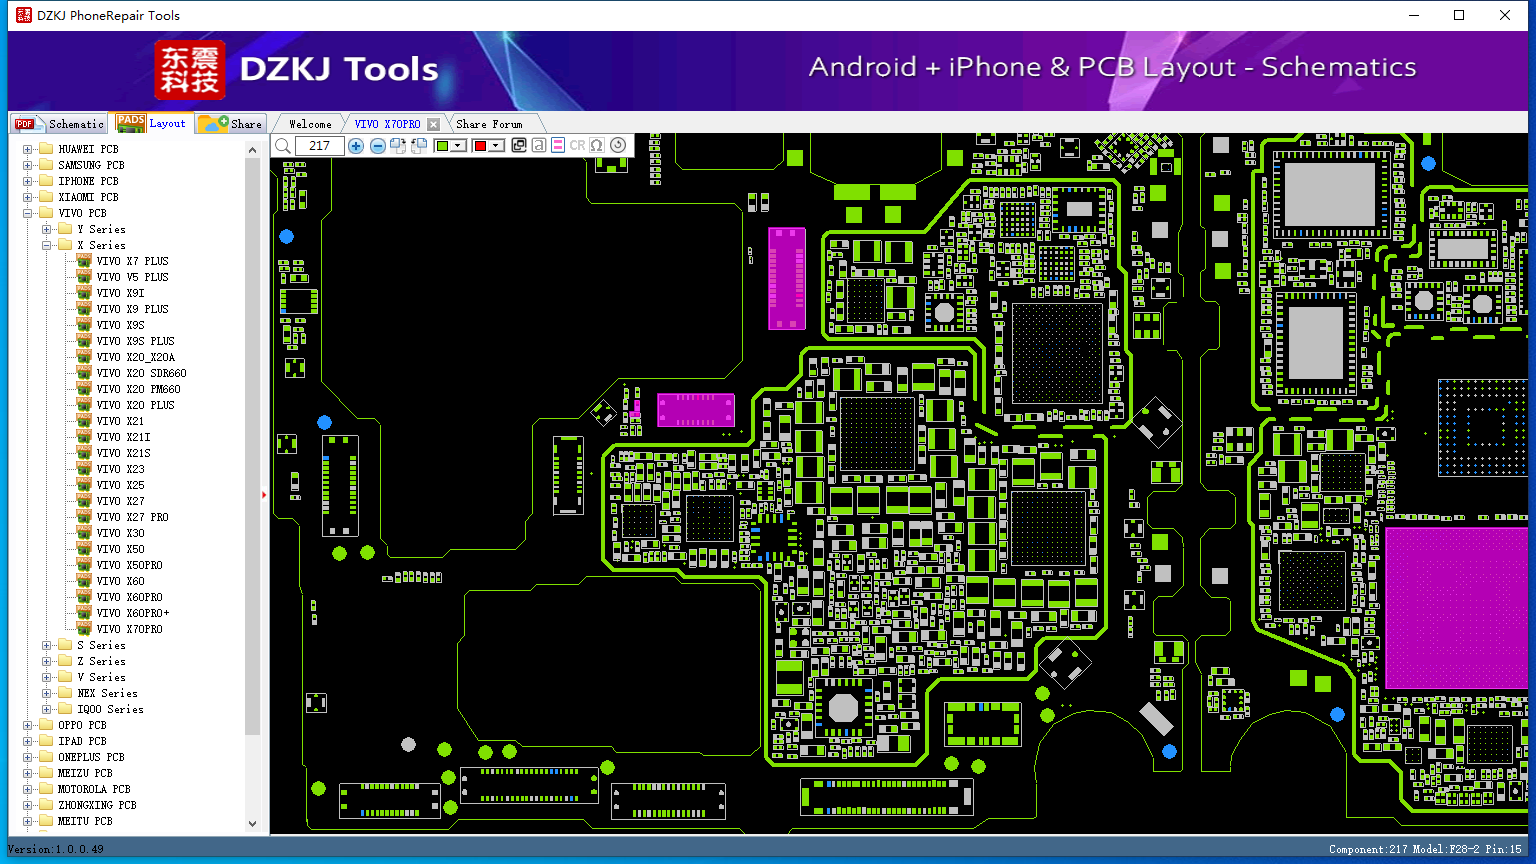1536x864 pixels.
Task: Expand the IPHONE PCB folder
Action: (28, 181)
